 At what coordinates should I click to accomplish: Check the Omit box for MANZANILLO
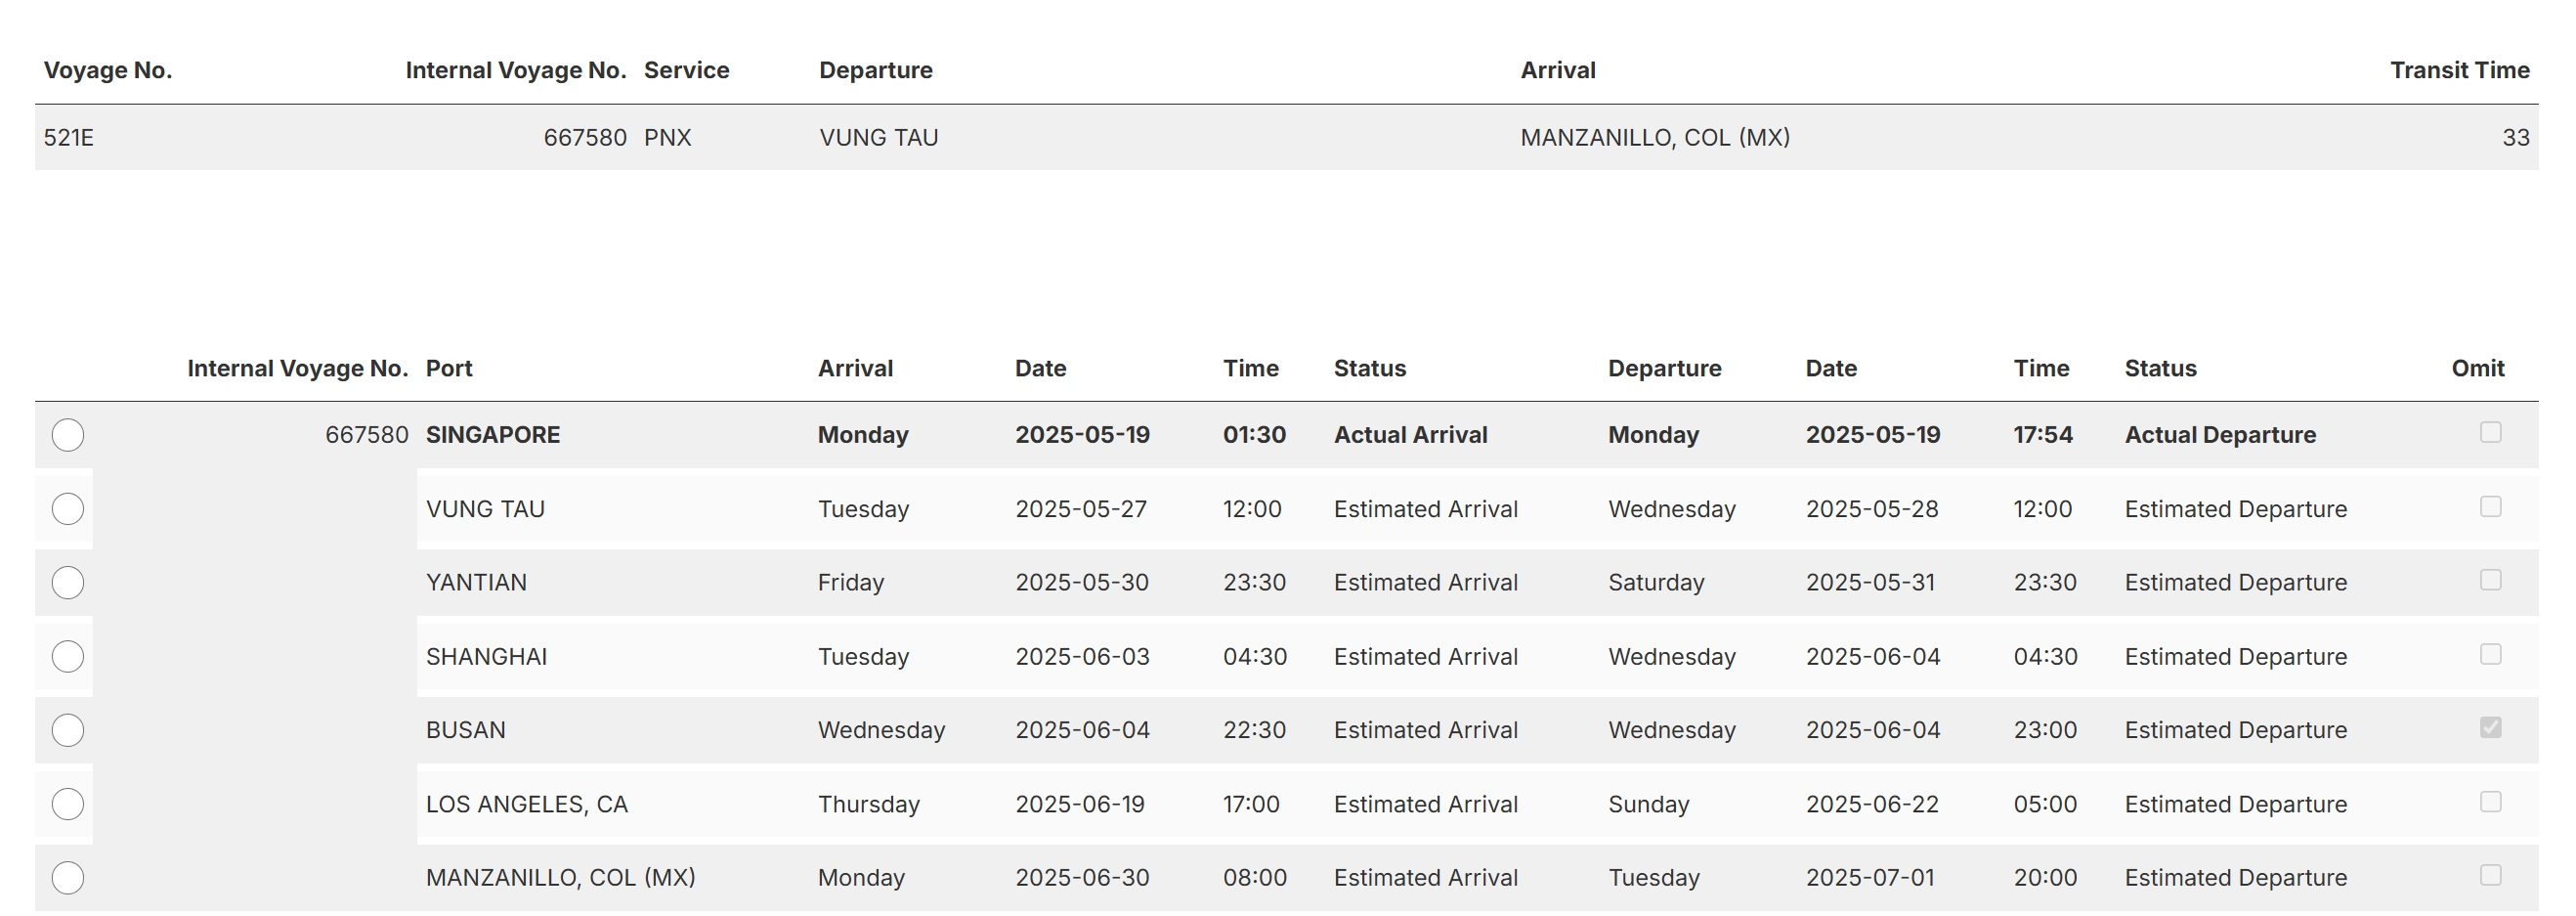[2490, 875]
